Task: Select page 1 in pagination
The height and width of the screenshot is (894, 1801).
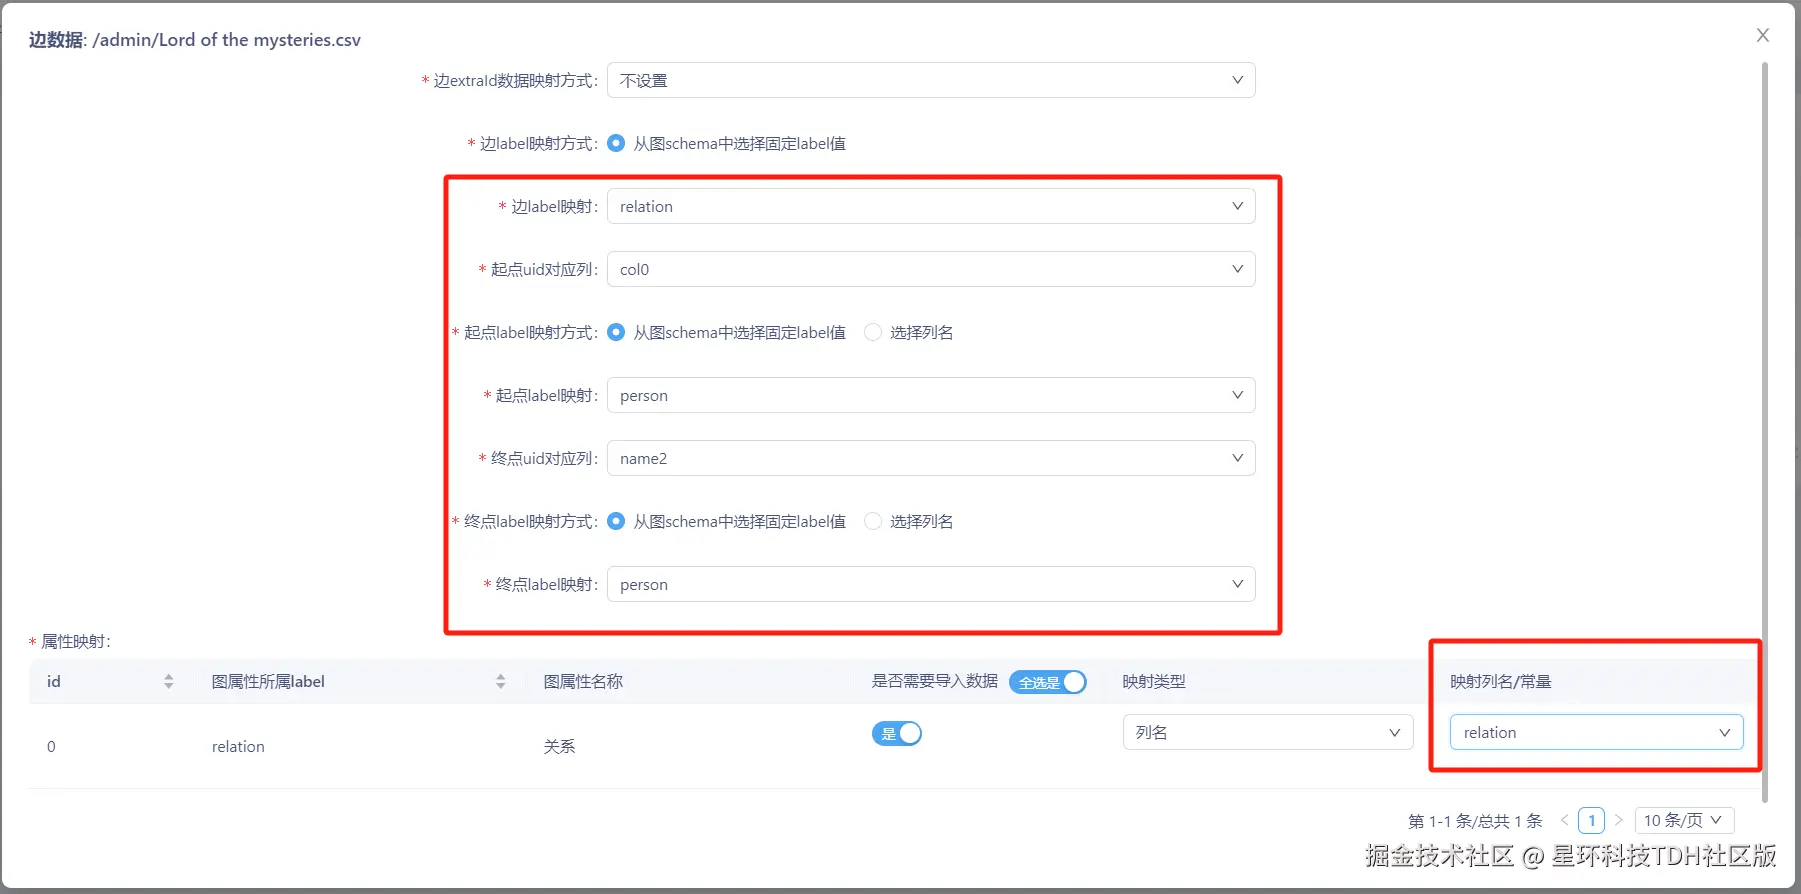Action: click(1591, 820)
